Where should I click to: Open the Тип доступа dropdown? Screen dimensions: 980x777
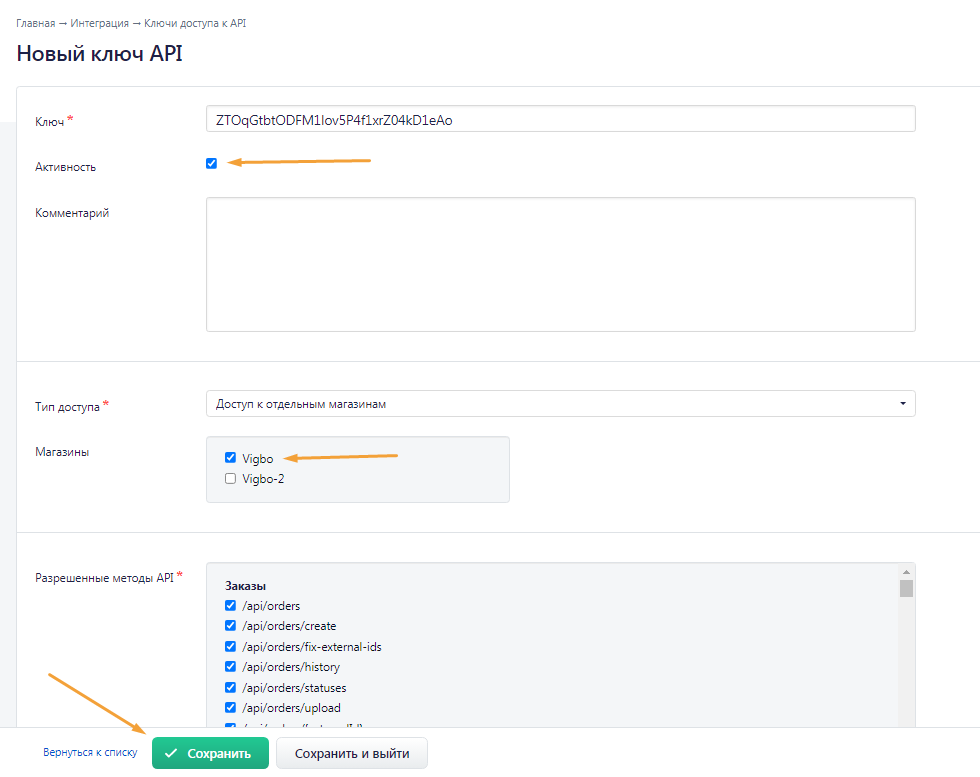coord(560,404)
